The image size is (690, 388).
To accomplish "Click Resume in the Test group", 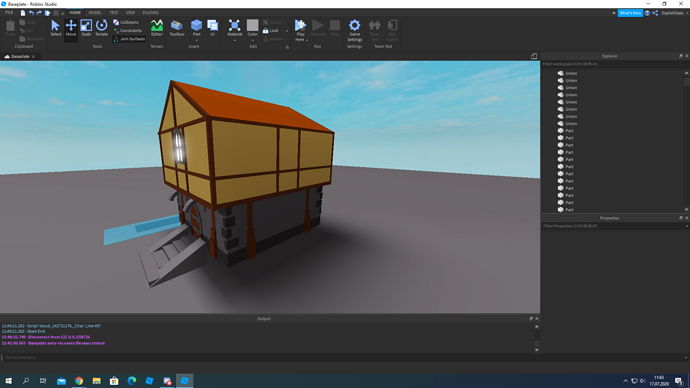I will click(318, 28).
